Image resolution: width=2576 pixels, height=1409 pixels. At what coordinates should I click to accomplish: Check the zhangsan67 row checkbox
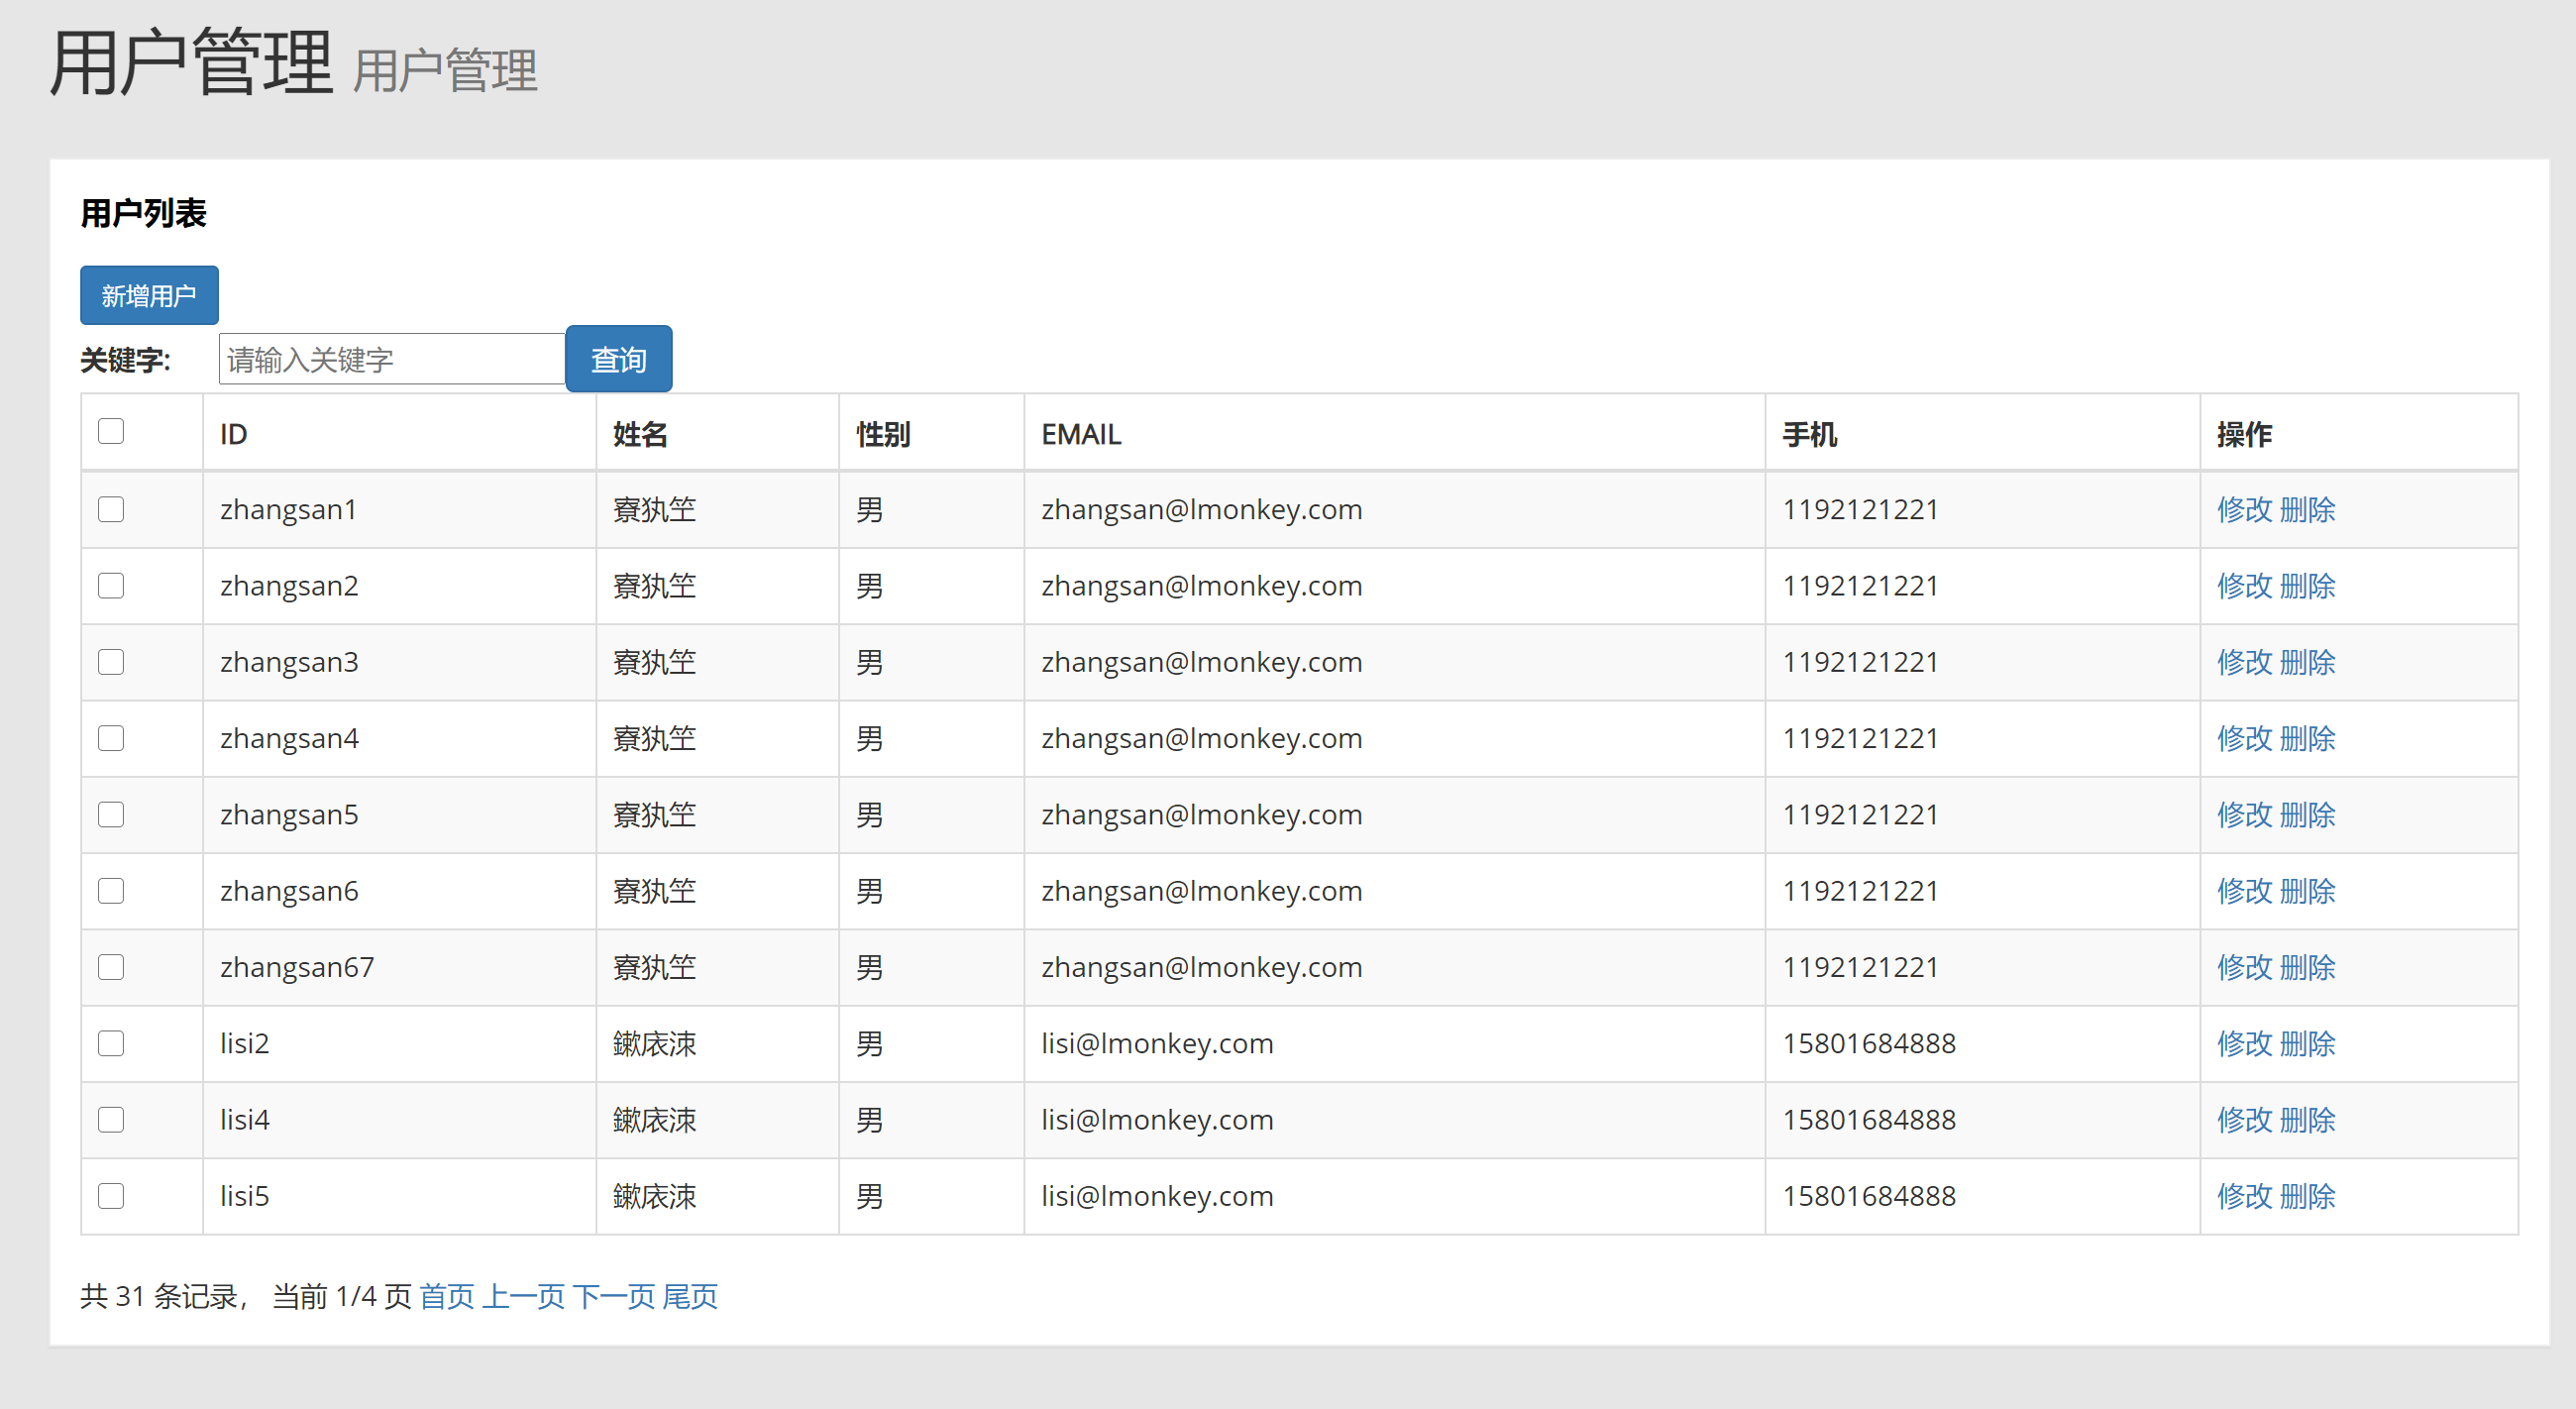(x=111, y=967)
